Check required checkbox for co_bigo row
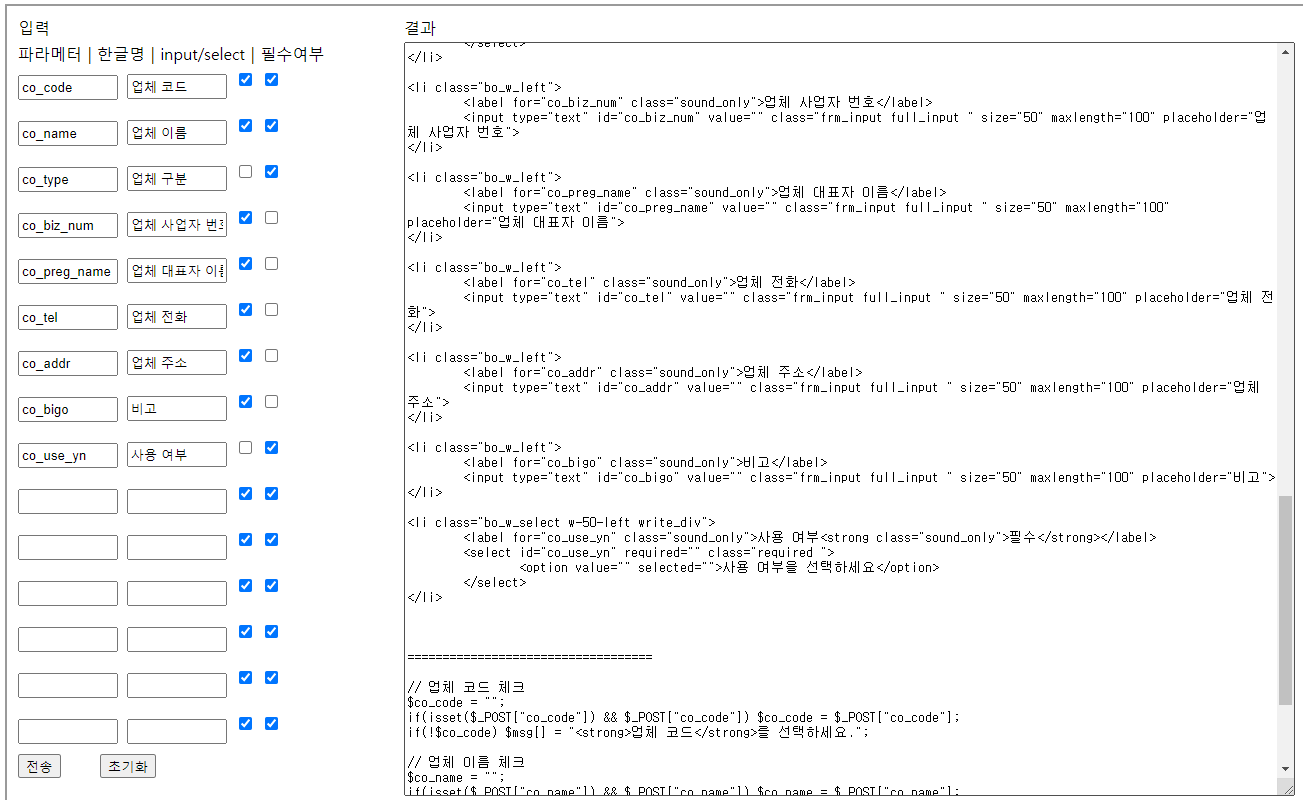This screenshot has height=800, width=1303. (271, 402)
